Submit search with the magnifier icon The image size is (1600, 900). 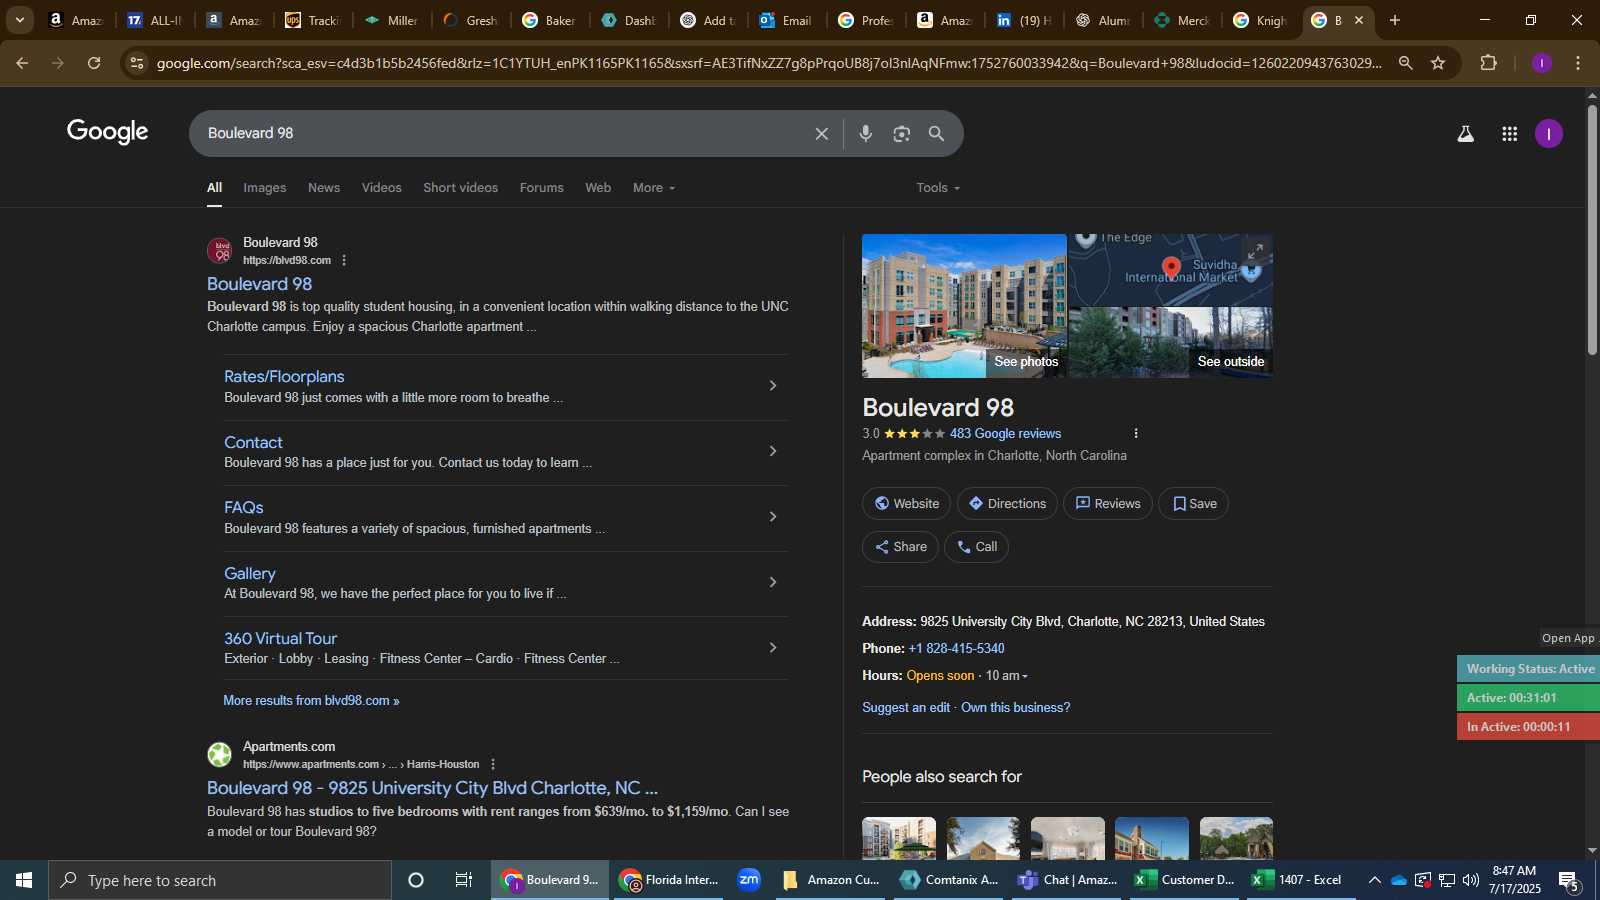click(x=936, y=134)
